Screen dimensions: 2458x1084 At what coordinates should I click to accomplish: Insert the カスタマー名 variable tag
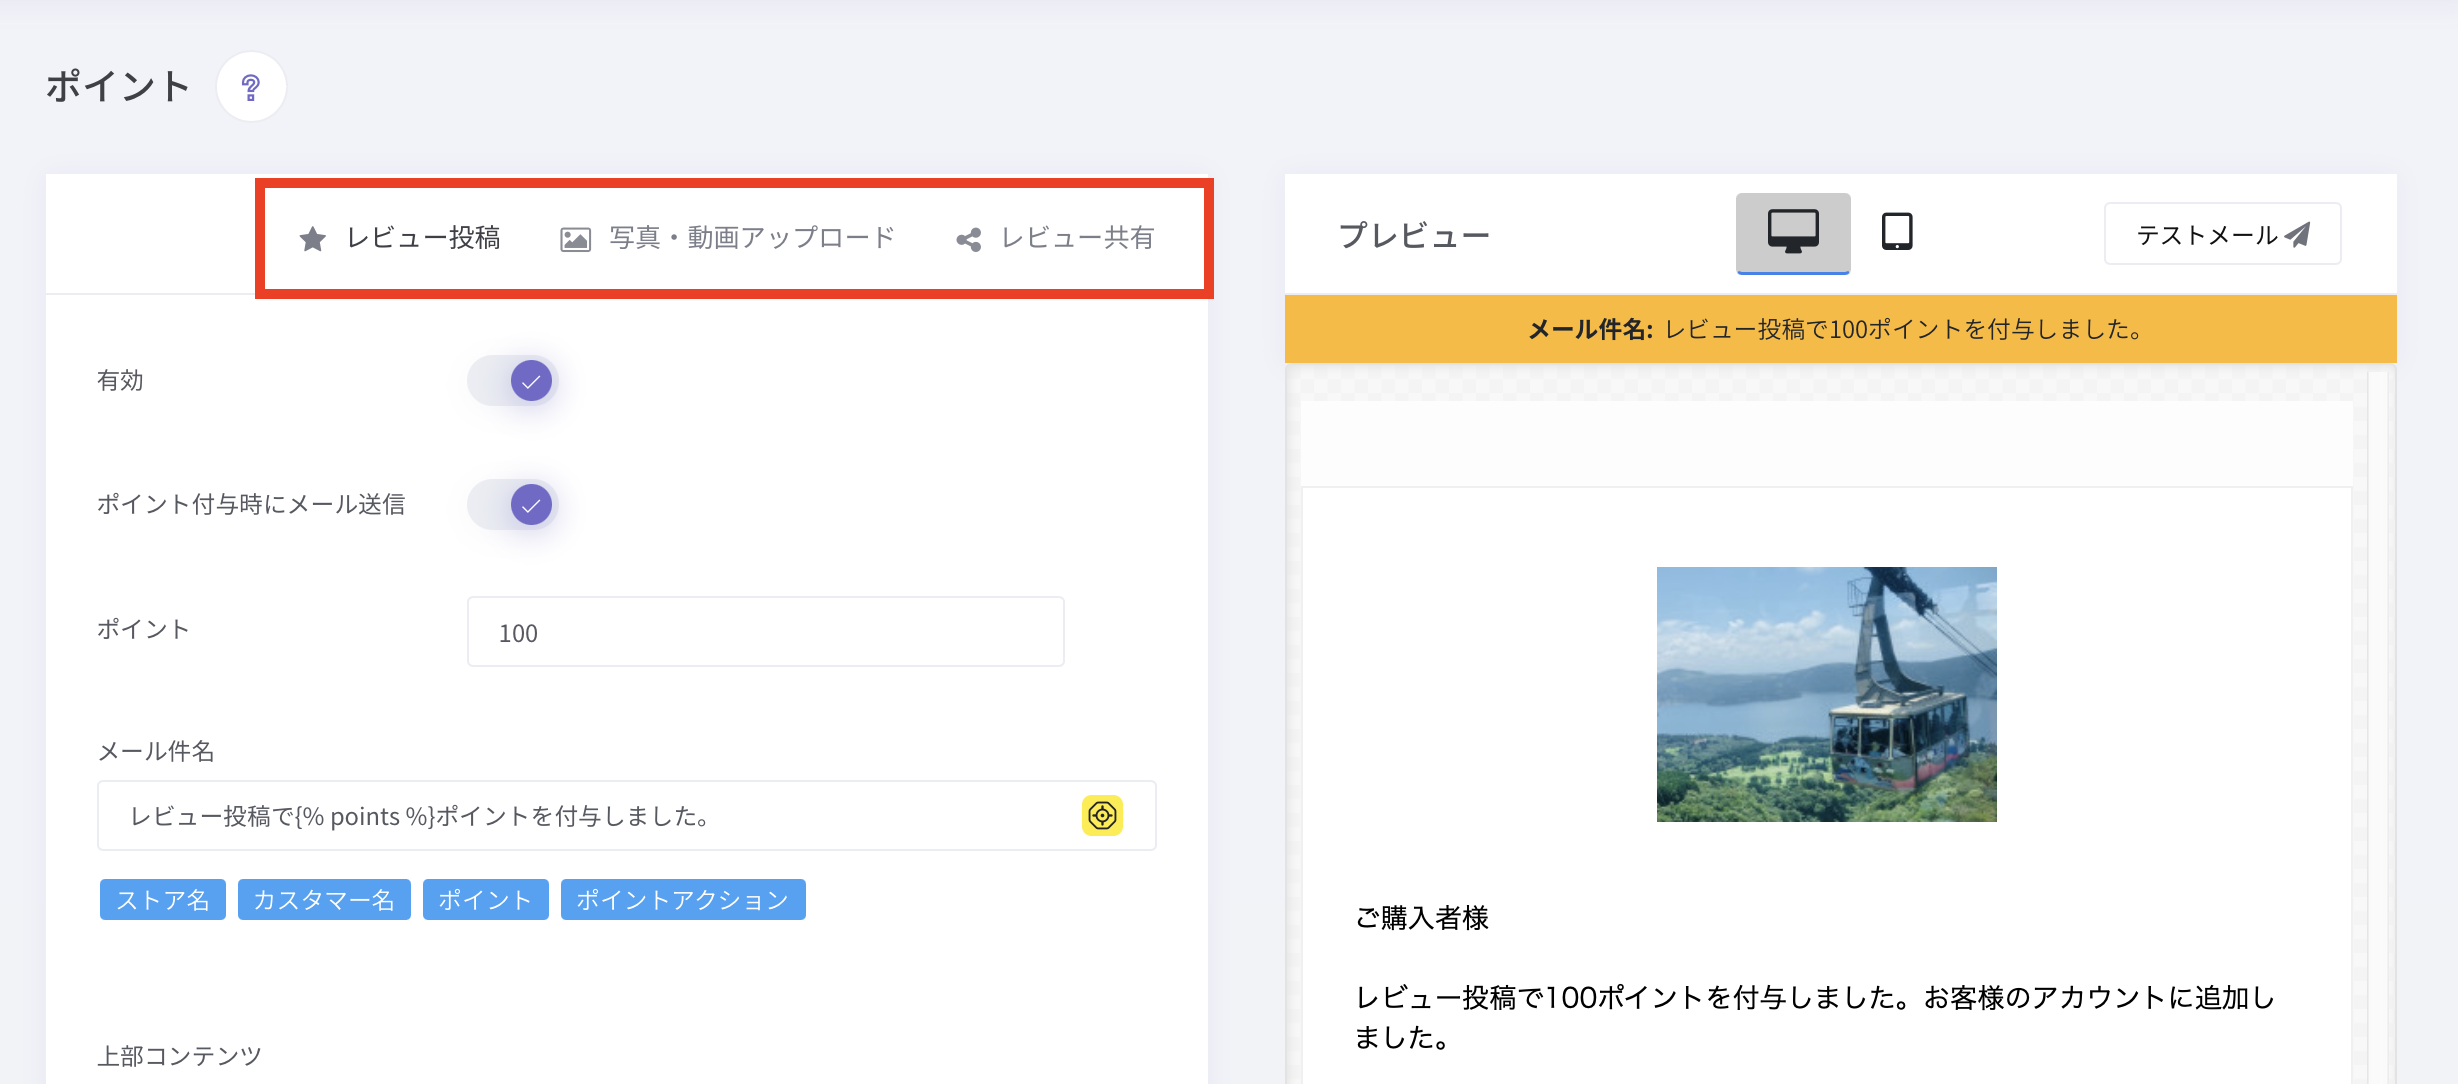[x=324, y=900]
